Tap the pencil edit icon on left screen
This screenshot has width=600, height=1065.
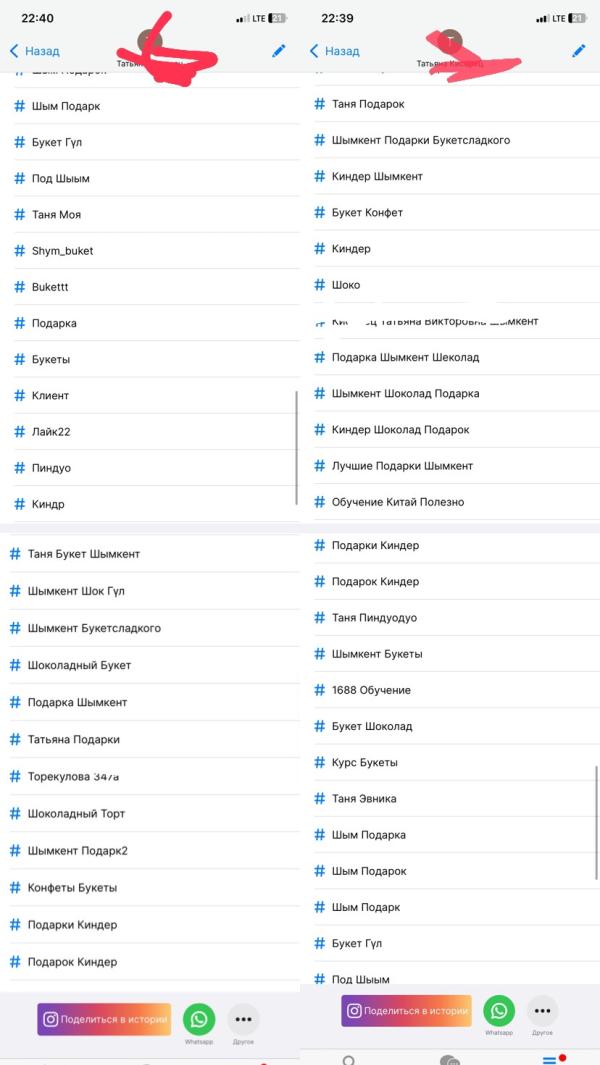[x=278, y=50]
